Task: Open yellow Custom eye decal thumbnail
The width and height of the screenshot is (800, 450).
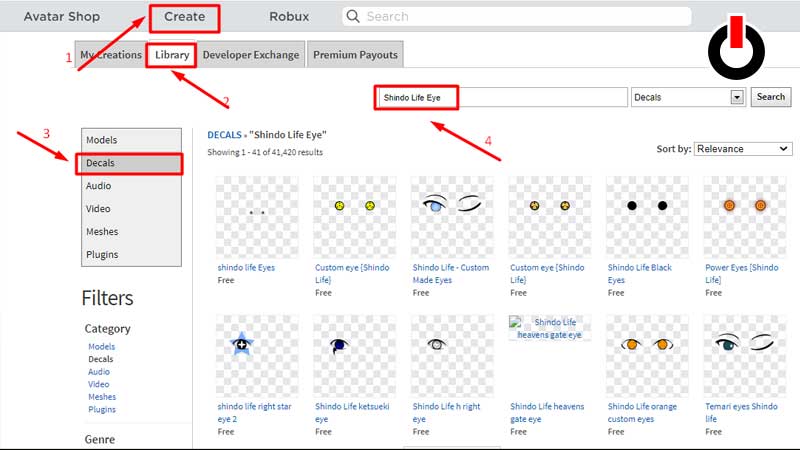Action: 355,217
